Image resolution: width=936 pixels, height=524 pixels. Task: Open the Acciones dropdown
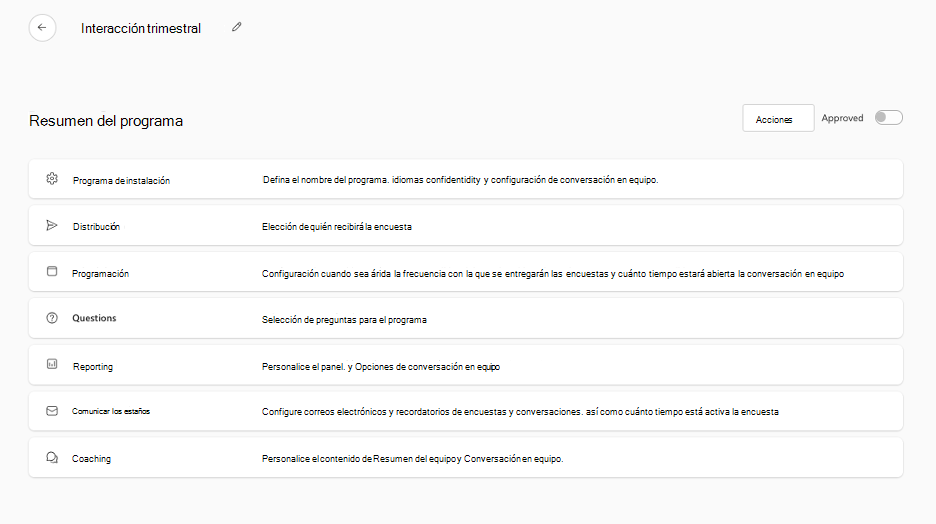(778, 119)
